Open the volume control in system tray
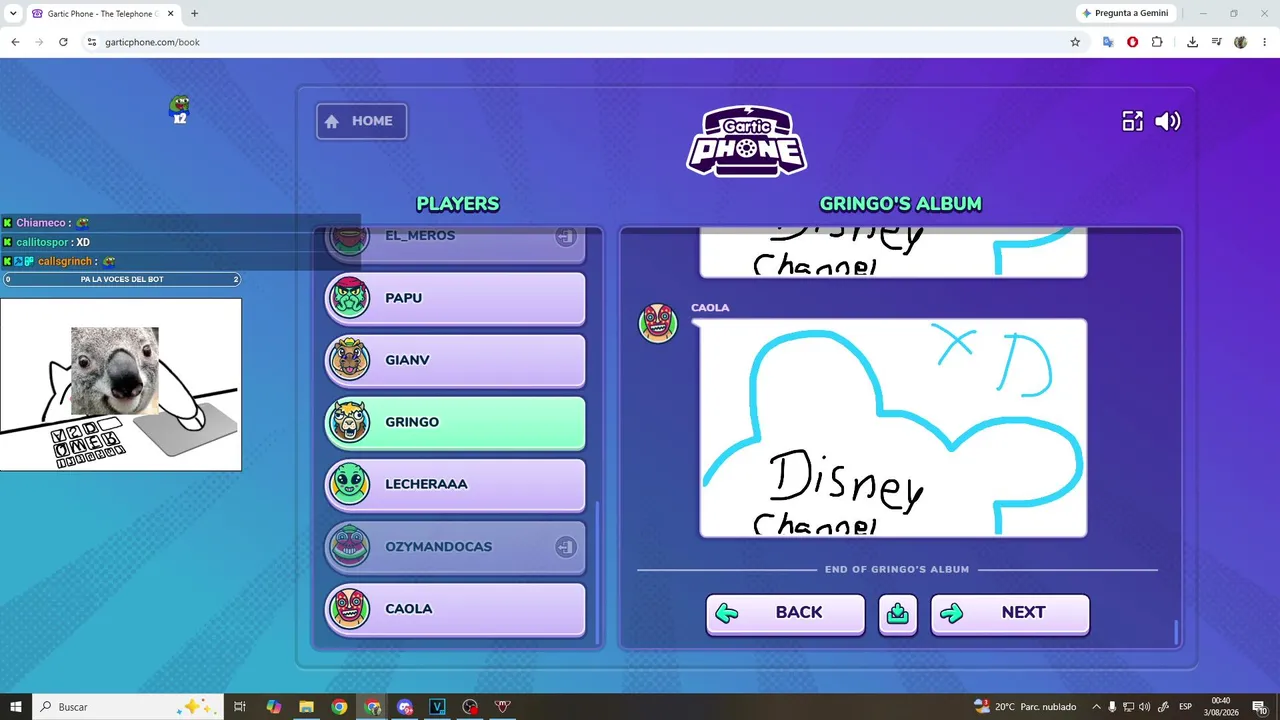1280x720 pixels. coord(1144,707)
